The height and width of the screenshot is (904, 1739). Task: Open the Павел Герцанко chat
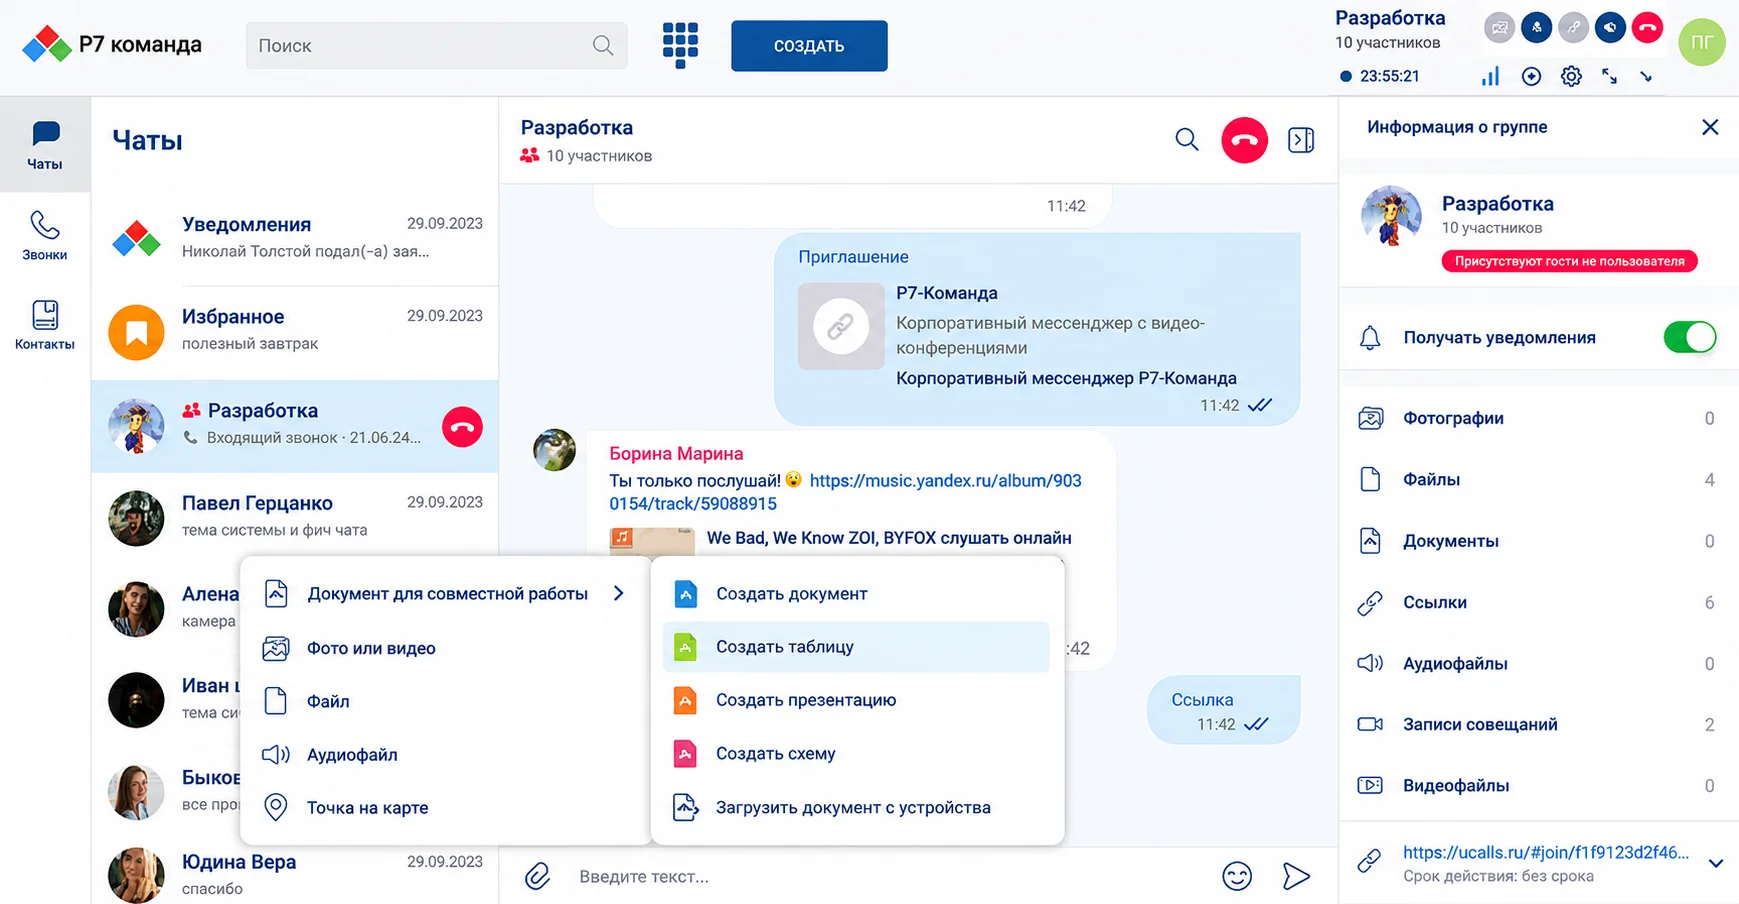click(x=295, y=518)
